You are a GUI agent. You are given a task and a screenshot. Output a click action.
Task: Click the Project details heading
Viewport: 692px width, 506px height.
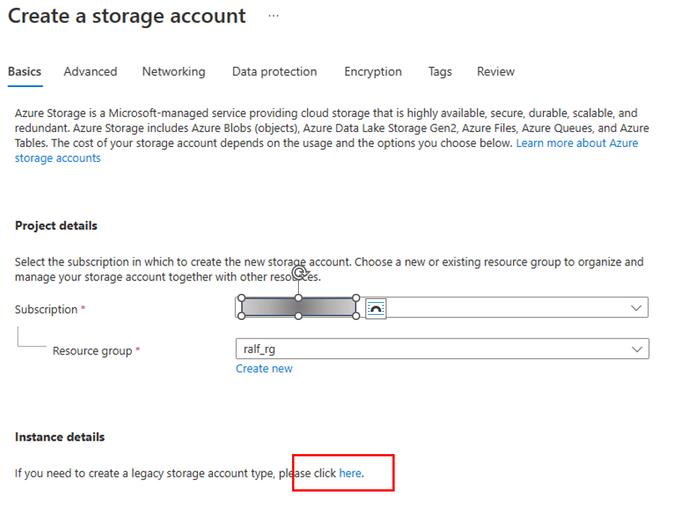[x=56, y=226]
